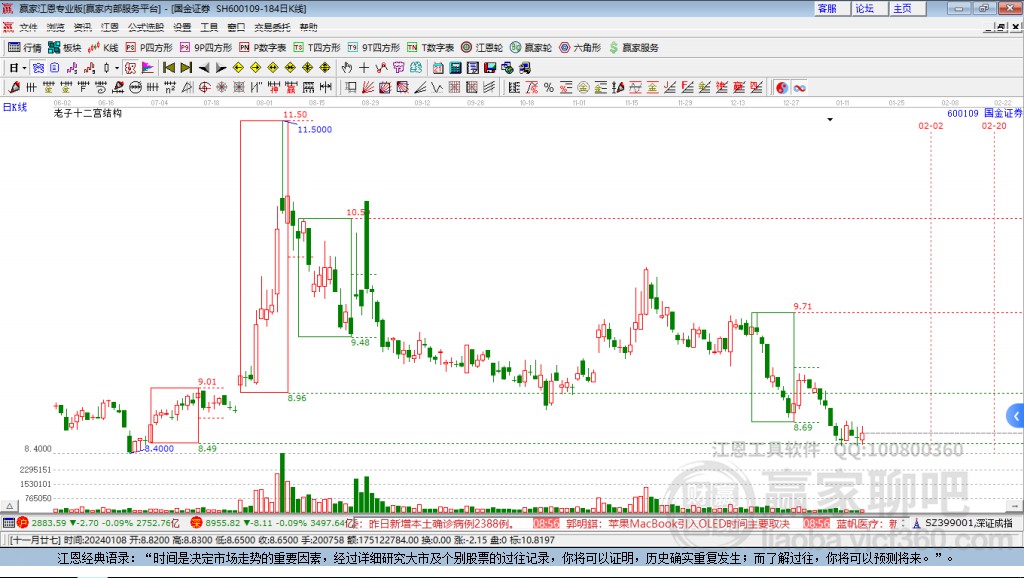The image size is (1024, 578).
Task: Open the 设置 menu
Action: [182, 27]
